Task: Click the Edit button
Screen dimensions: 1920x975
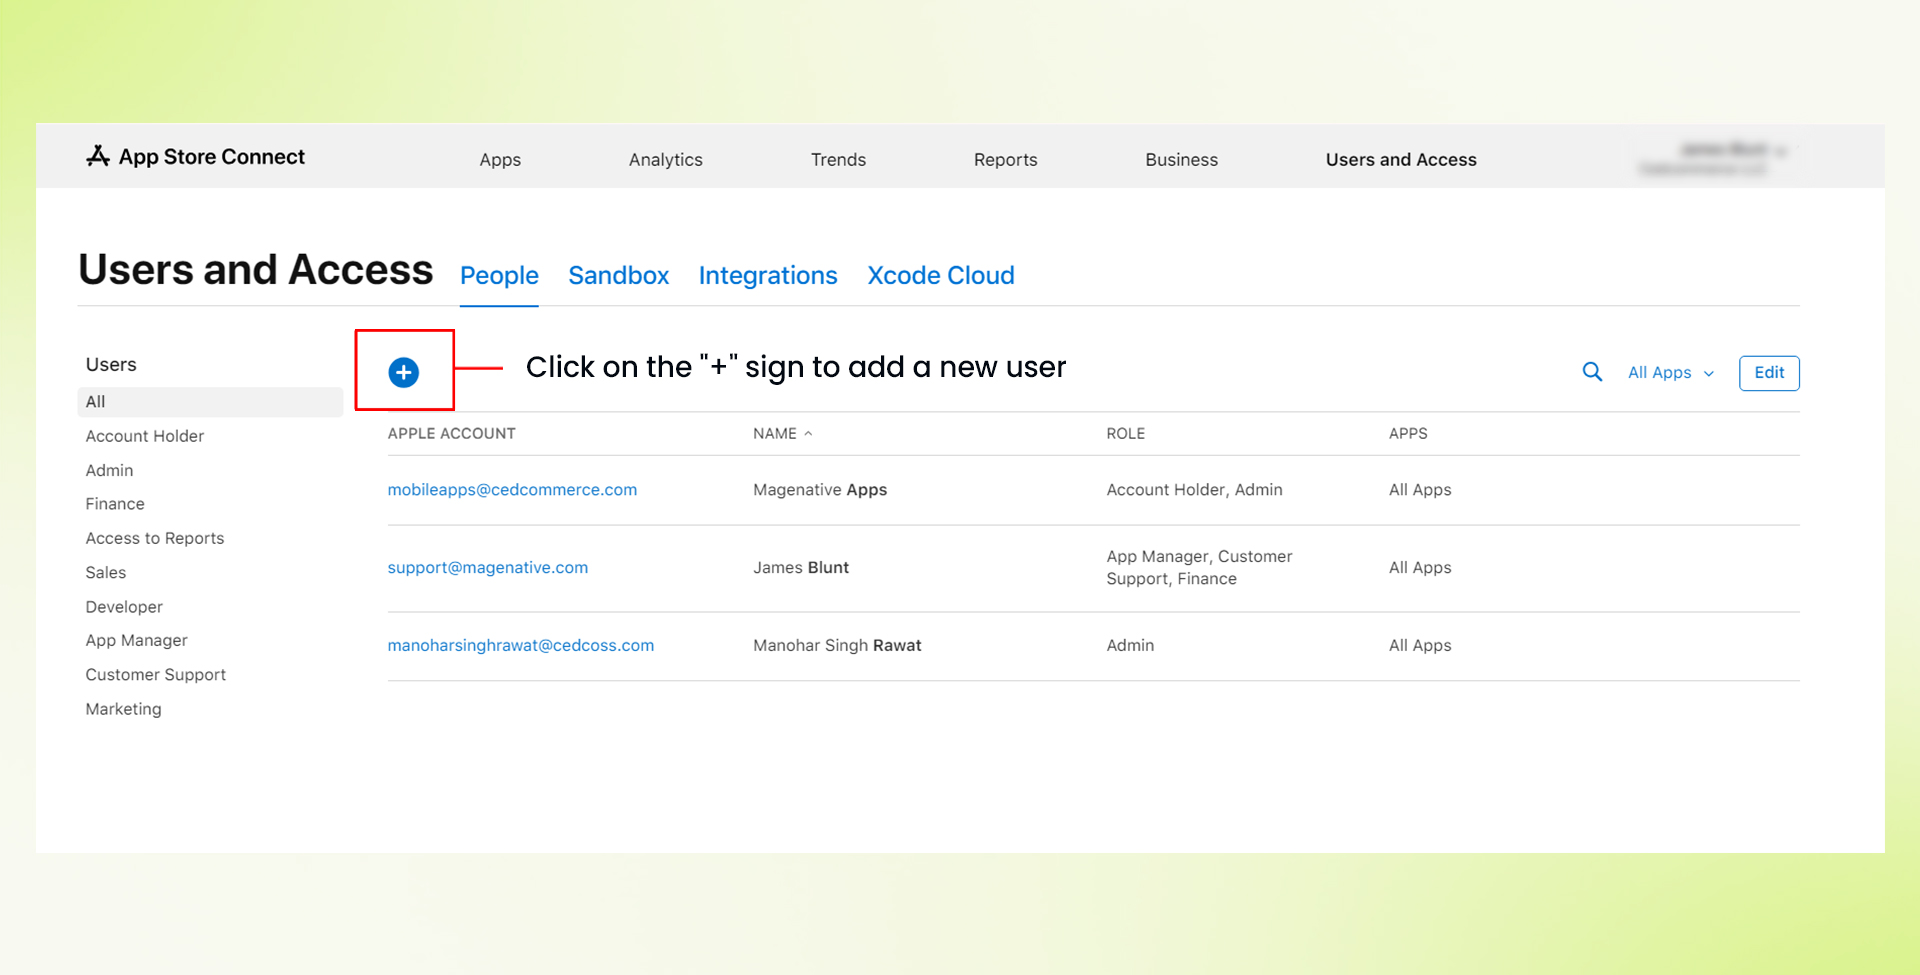Action: (x=1769, y=373)
